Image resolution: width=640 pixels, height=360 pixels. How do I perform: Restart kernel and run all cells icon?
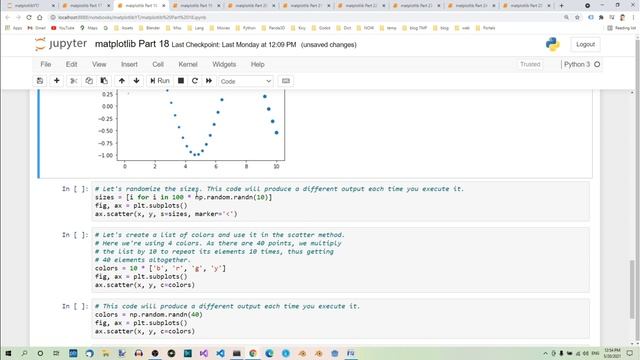tap(209, 81)
